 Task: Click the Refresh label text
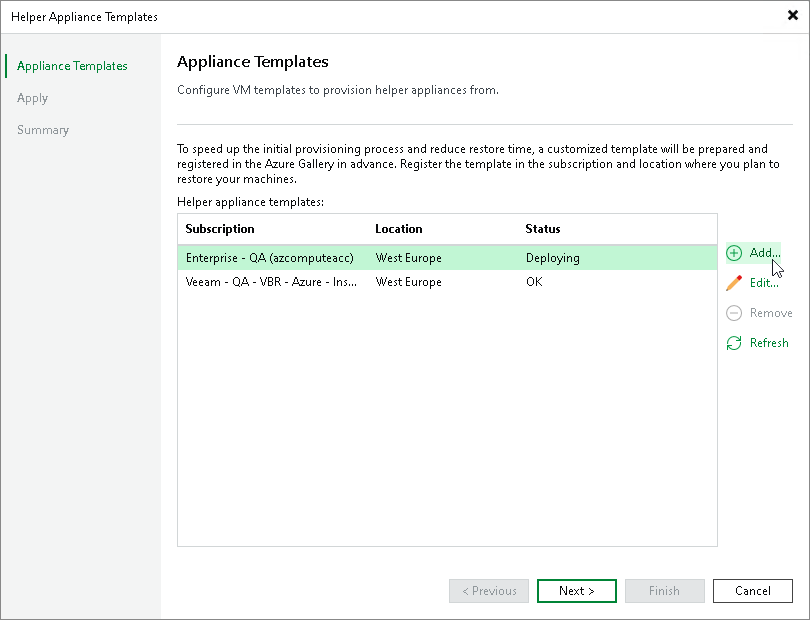coord(769,343)
